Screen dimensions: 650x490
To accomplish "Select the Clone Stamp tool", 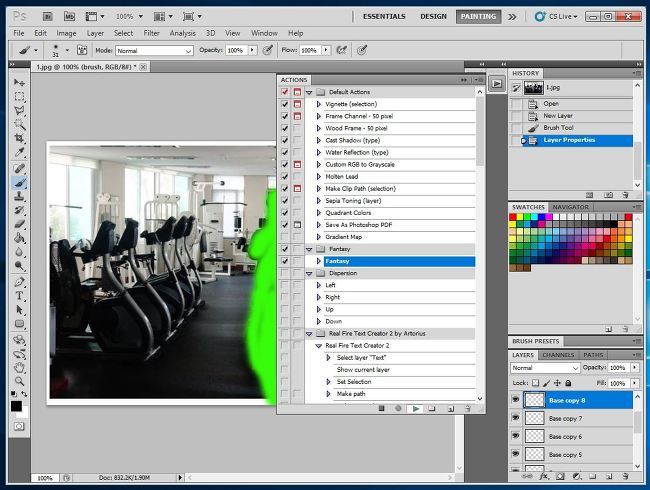I will tap(19, 196).
